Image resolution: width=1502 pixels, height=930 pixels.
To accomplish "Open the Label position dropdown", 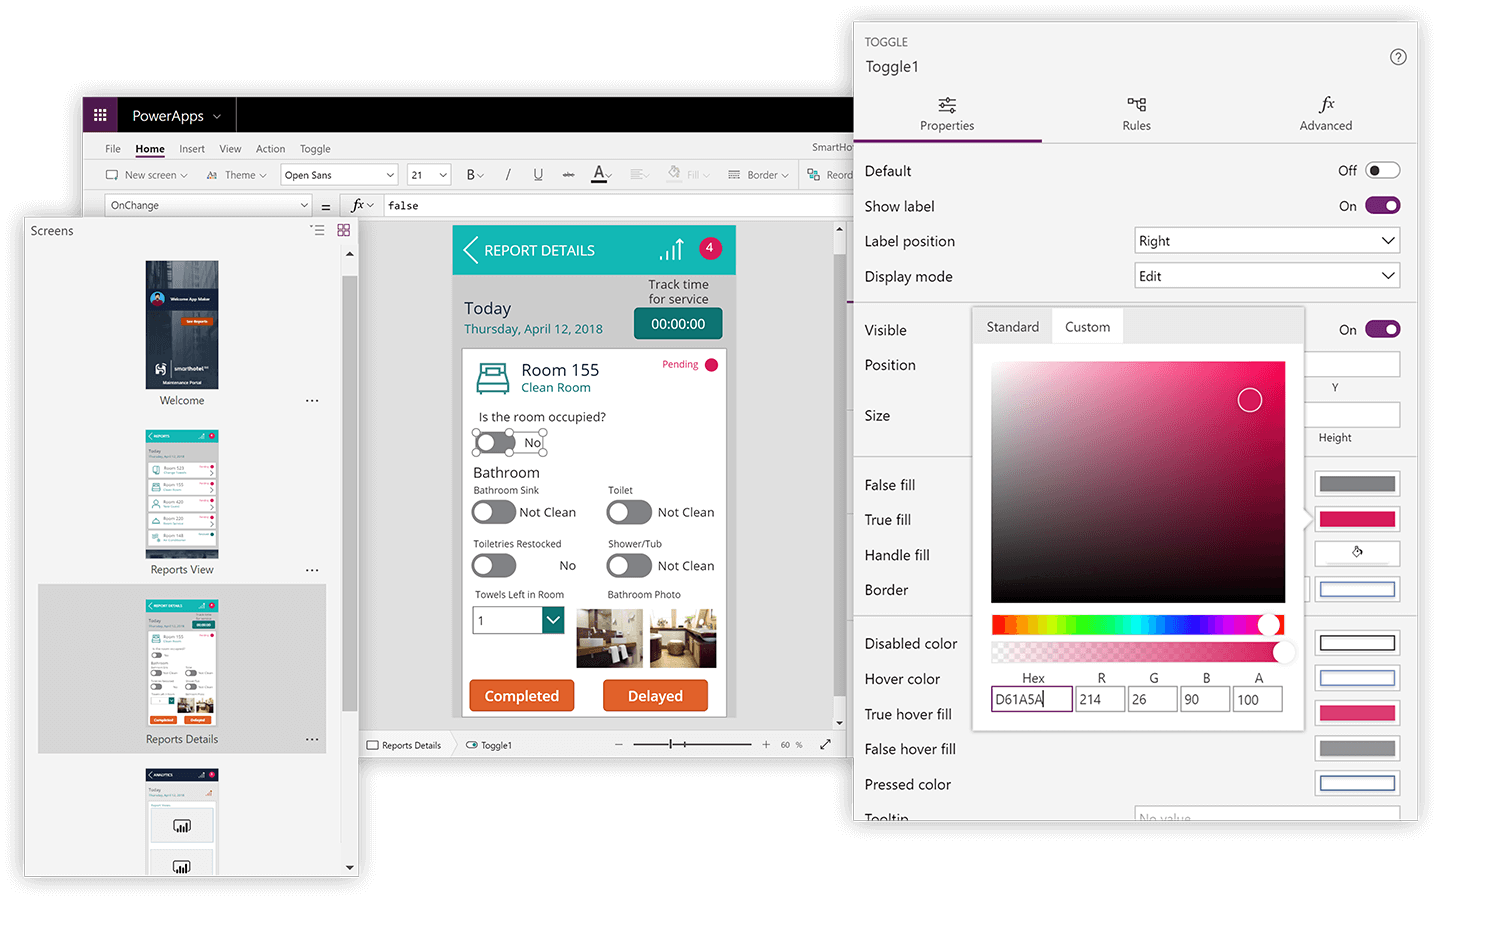I will point(1266,241).
